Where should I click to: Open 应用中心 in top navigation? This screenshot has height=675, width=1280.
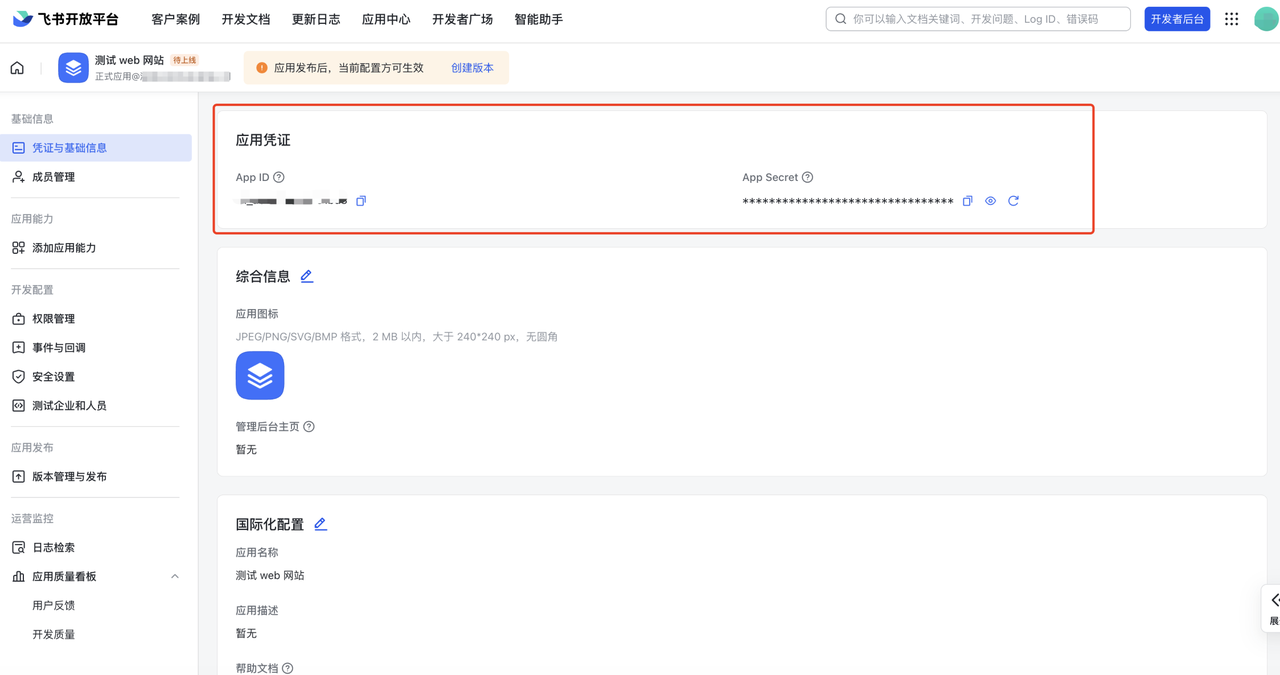pos(386,19)
